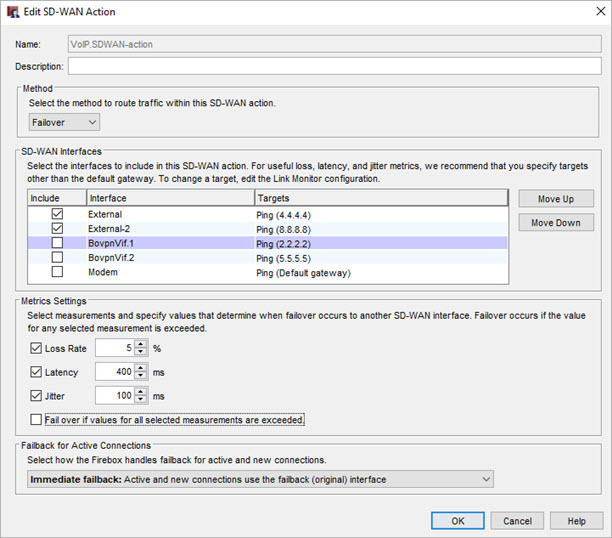Click the Description text field

click(333, 66)
